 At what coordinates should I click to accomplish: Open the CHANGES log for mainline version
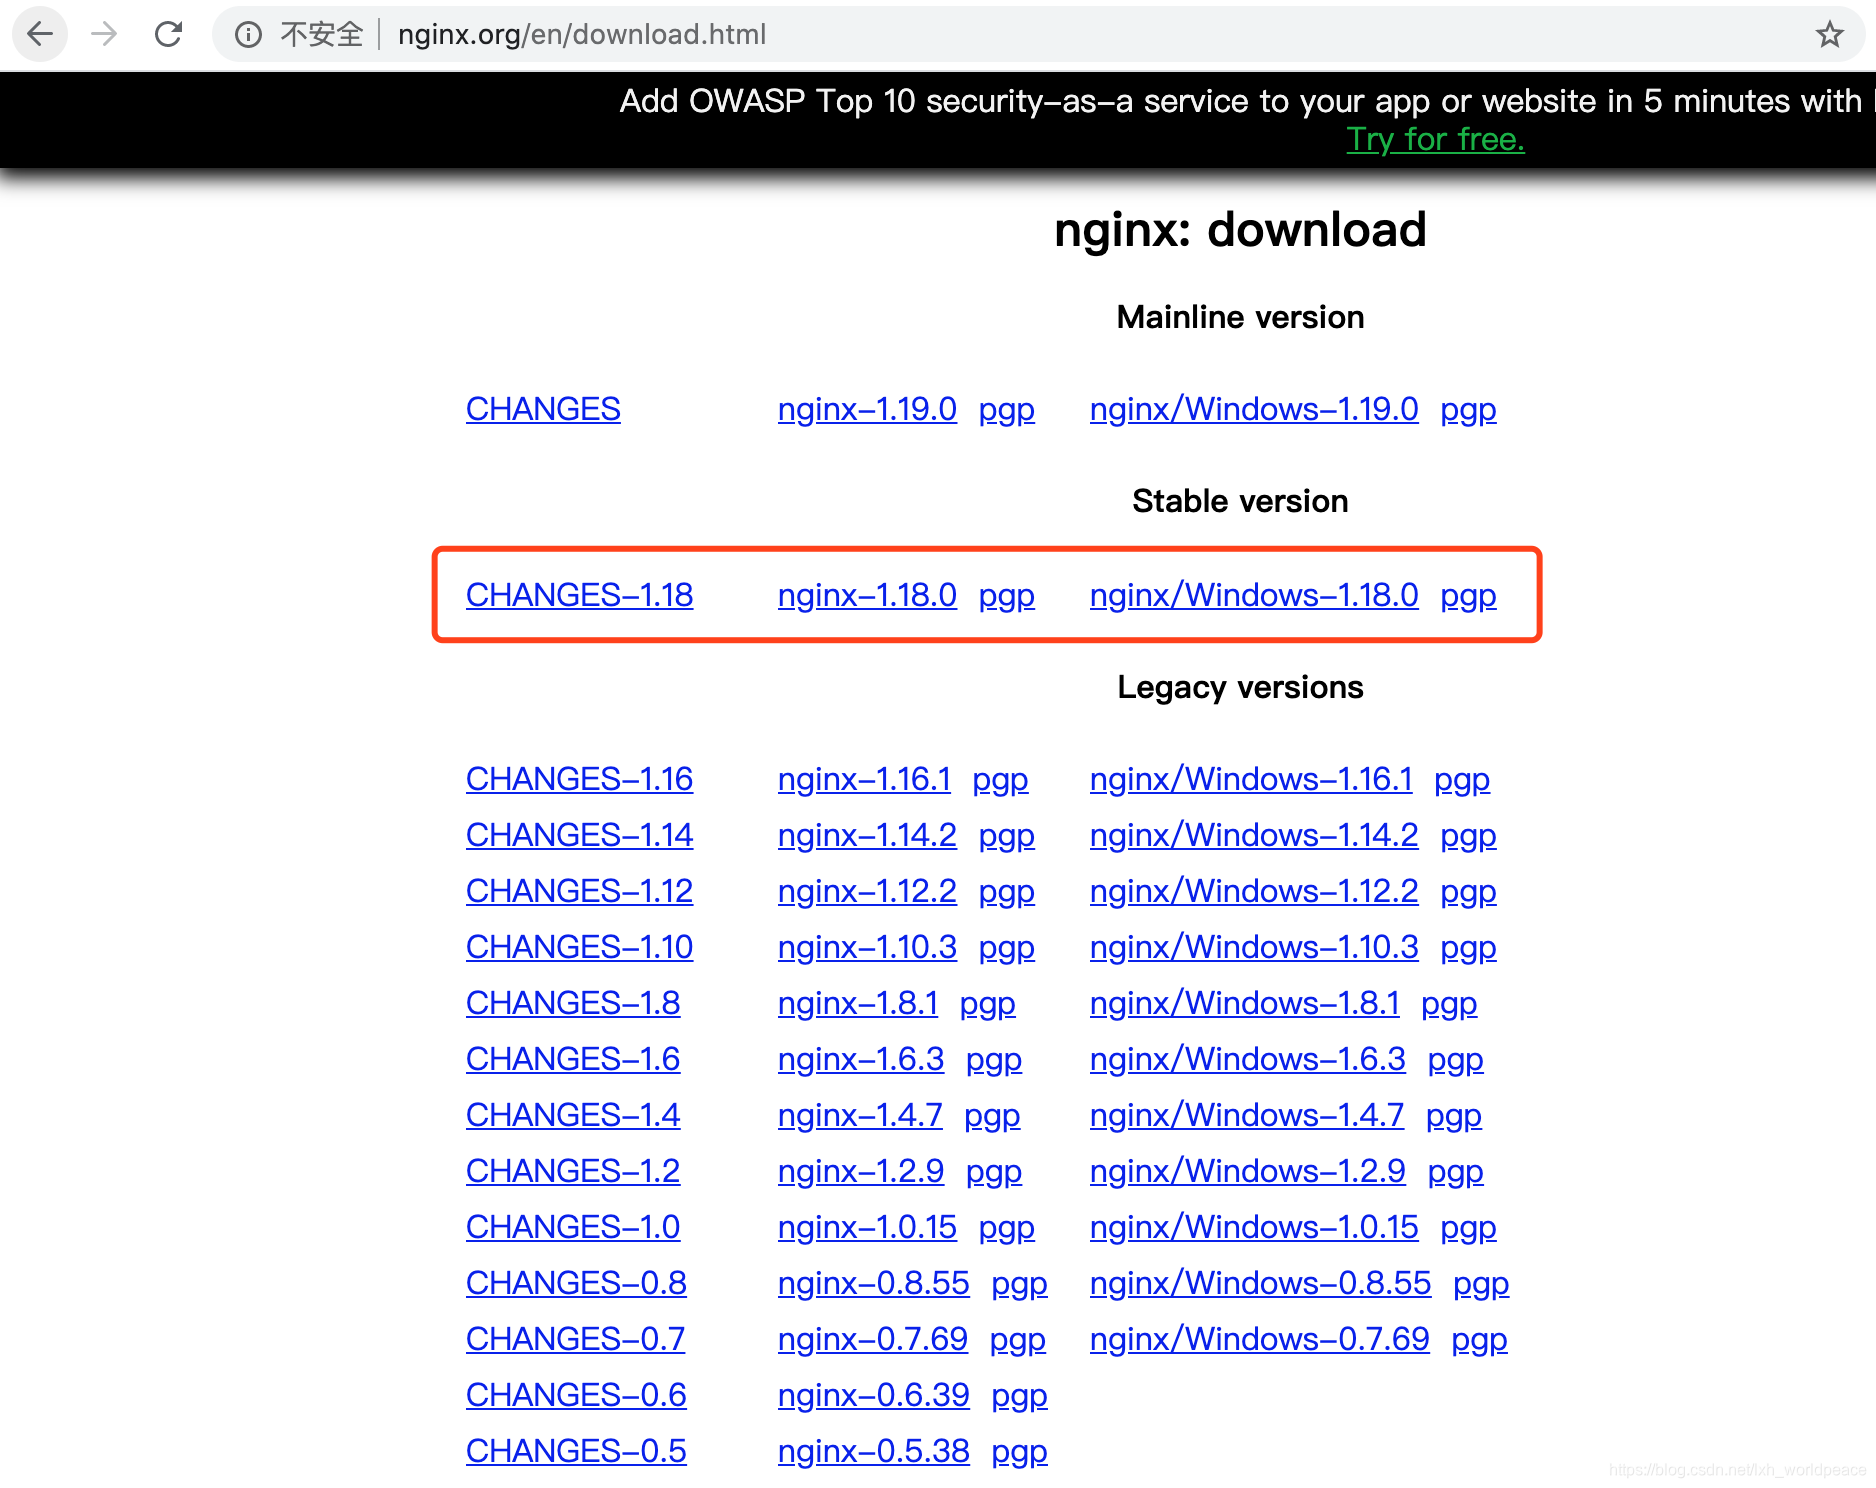[543, 408]
